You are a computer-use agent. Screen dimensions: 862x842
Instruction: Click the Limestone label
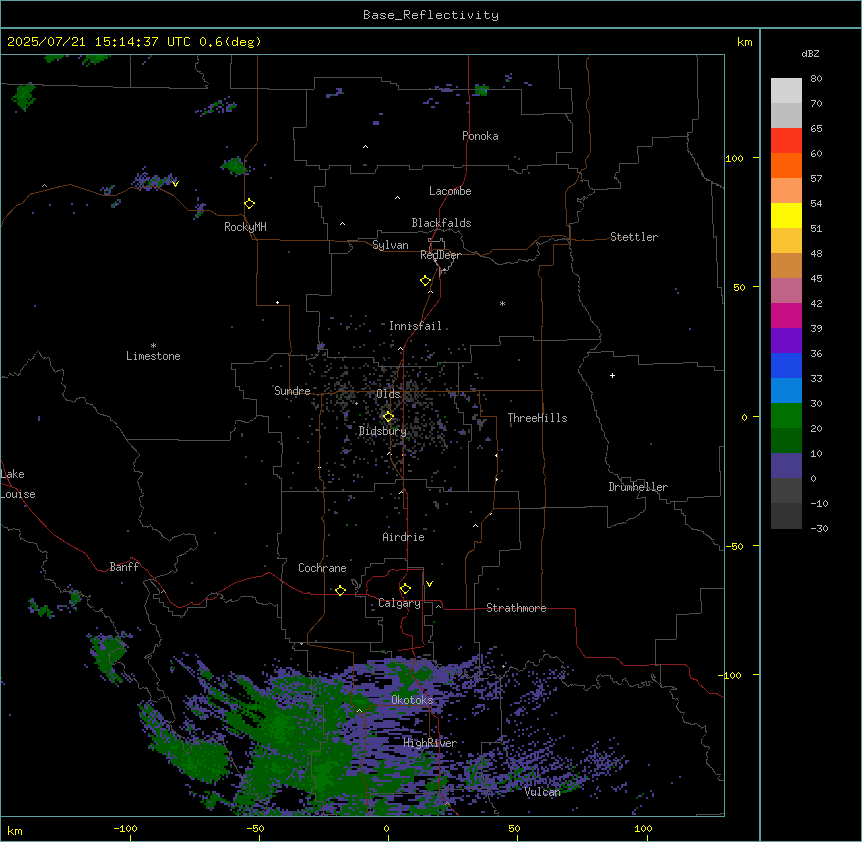(153, 356)
